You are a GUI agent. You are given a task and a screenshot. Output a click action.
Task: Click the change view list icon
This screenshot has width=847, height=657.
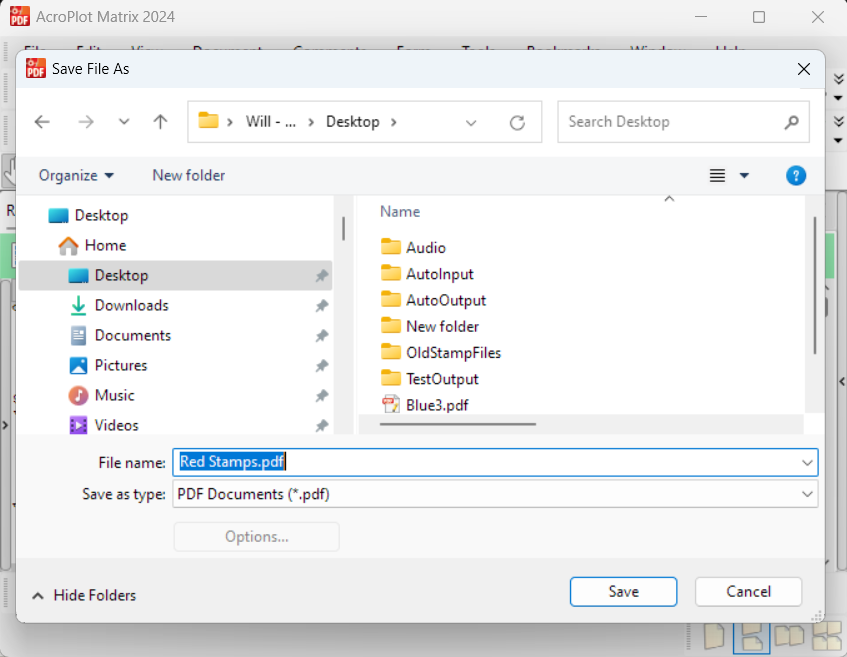(718, 176)
